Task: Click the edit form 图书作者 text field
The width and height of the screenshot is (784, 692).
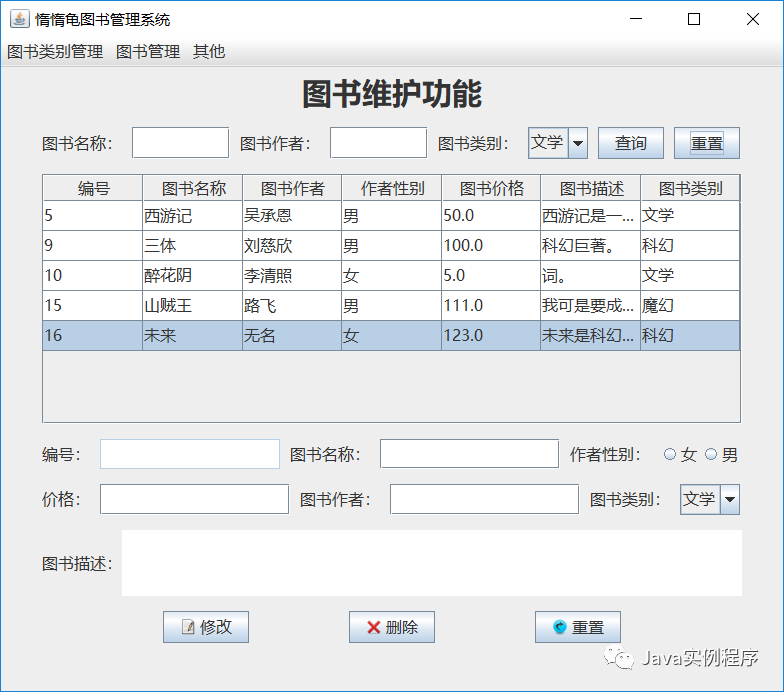Action: (484, 499)
